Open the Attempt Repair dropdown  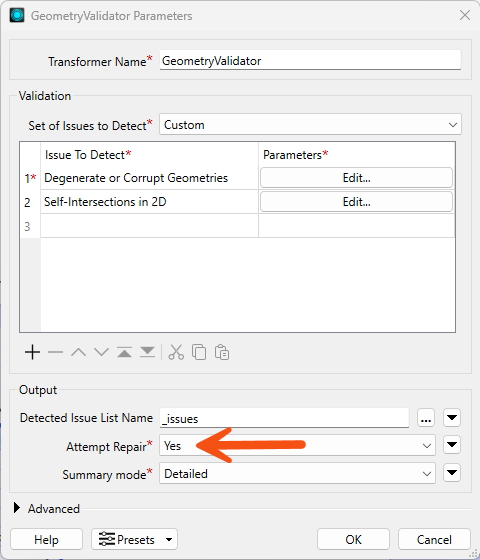coord(297,445)
